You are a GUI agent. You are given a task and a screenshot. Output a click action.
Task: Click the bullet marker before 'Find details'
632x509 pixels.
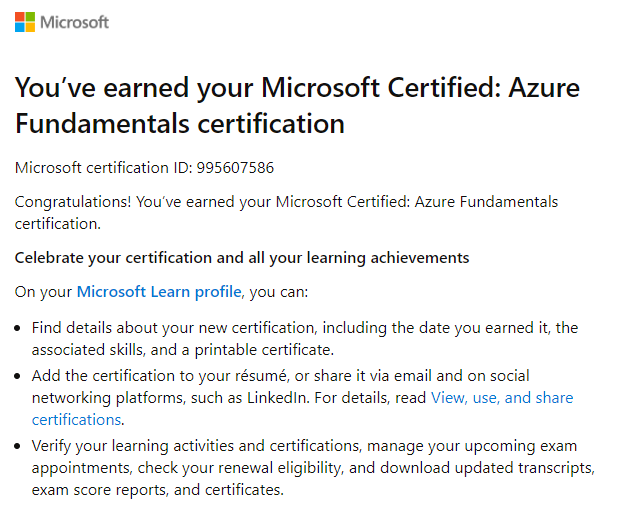tap(17, 328)
